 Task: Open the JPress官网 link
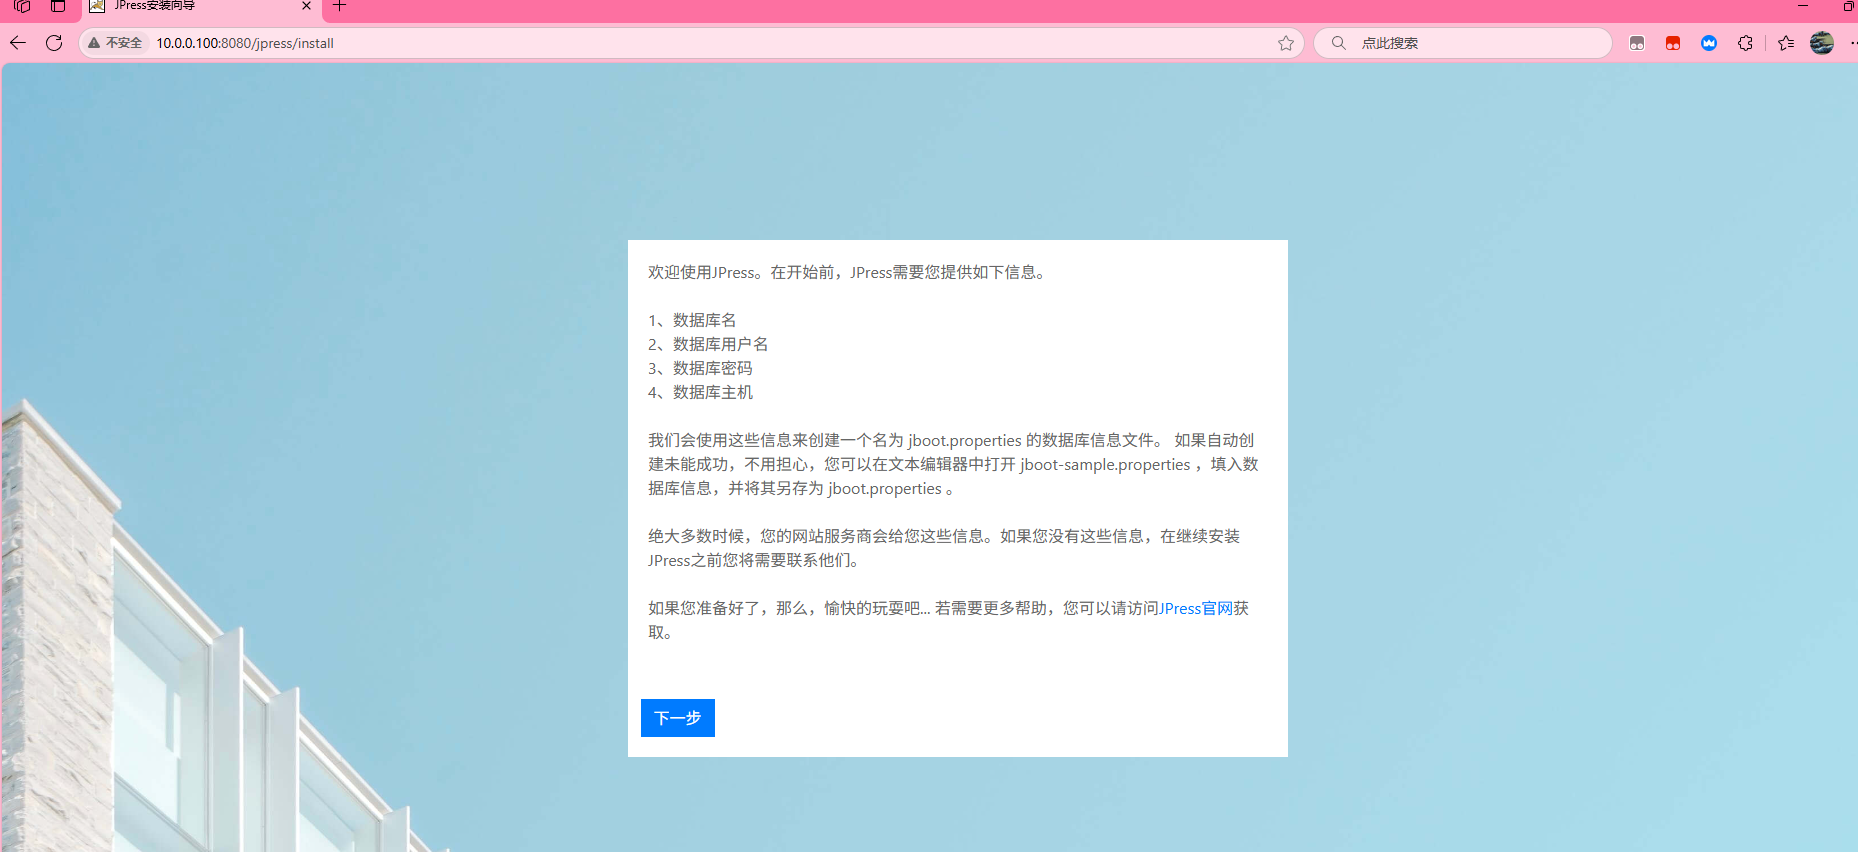click(1195, 608)
